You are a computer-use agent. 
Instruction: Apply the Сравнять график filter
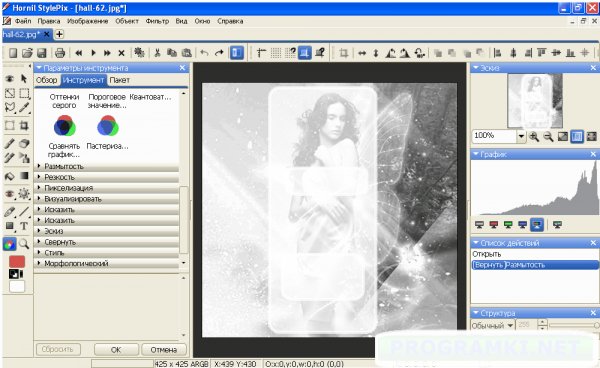tap(64, 137)
